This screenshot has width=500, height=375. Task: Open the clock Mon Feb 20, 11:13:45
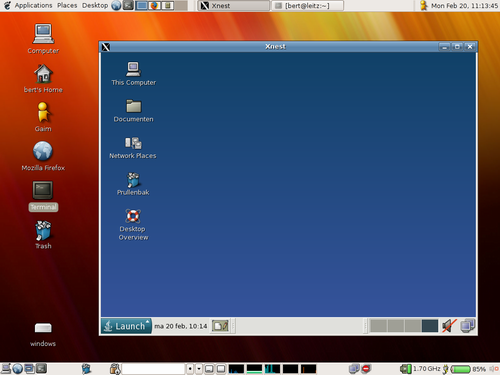pos(464,6)
